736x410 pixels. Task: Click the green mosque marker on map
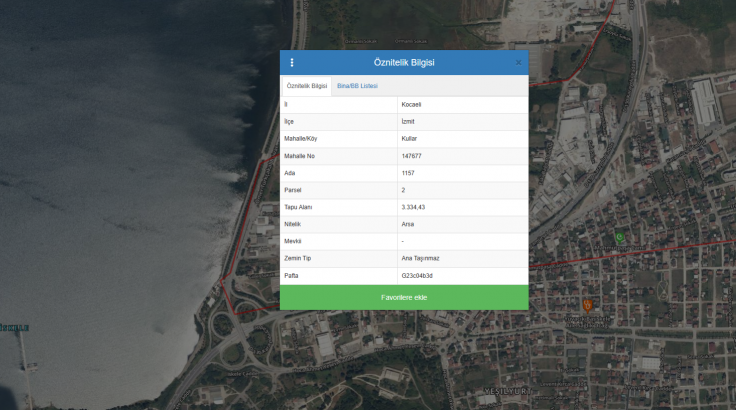click(619, 237)
